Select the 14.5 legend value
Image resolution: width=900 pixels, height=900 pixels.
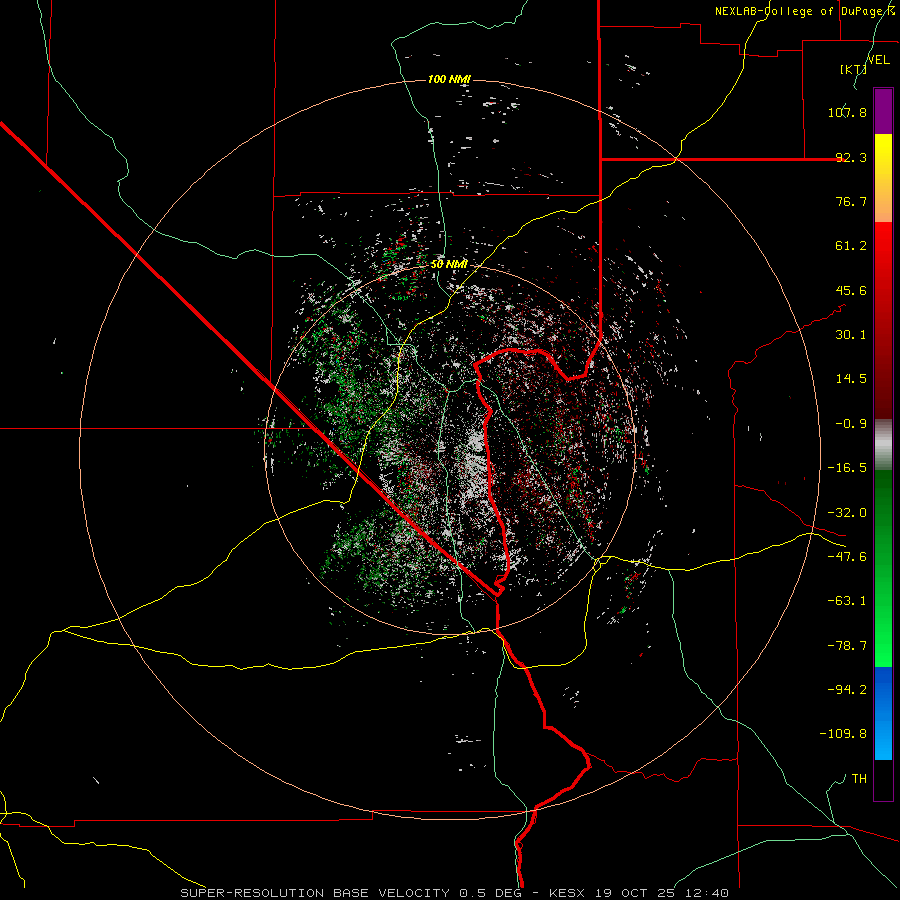(x=851, y=379)
